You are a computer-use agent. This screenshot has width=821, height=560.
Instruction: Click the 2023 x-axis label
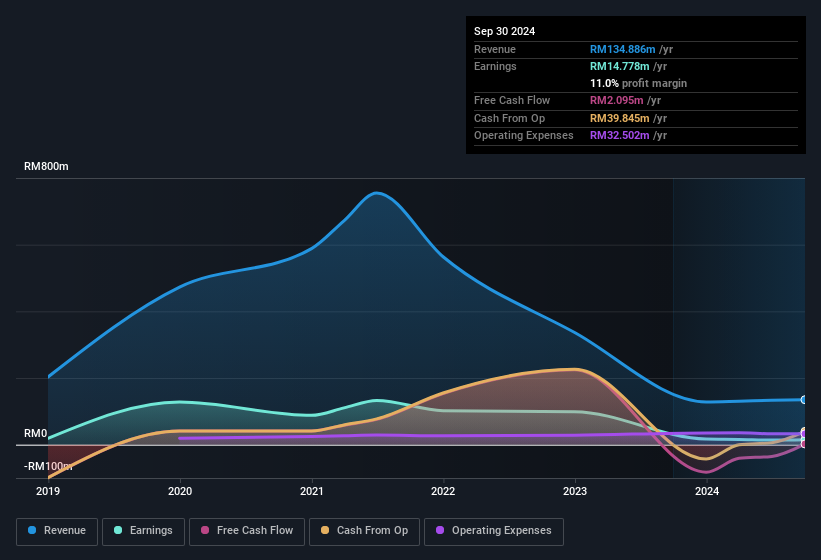(x=575, y=491)
